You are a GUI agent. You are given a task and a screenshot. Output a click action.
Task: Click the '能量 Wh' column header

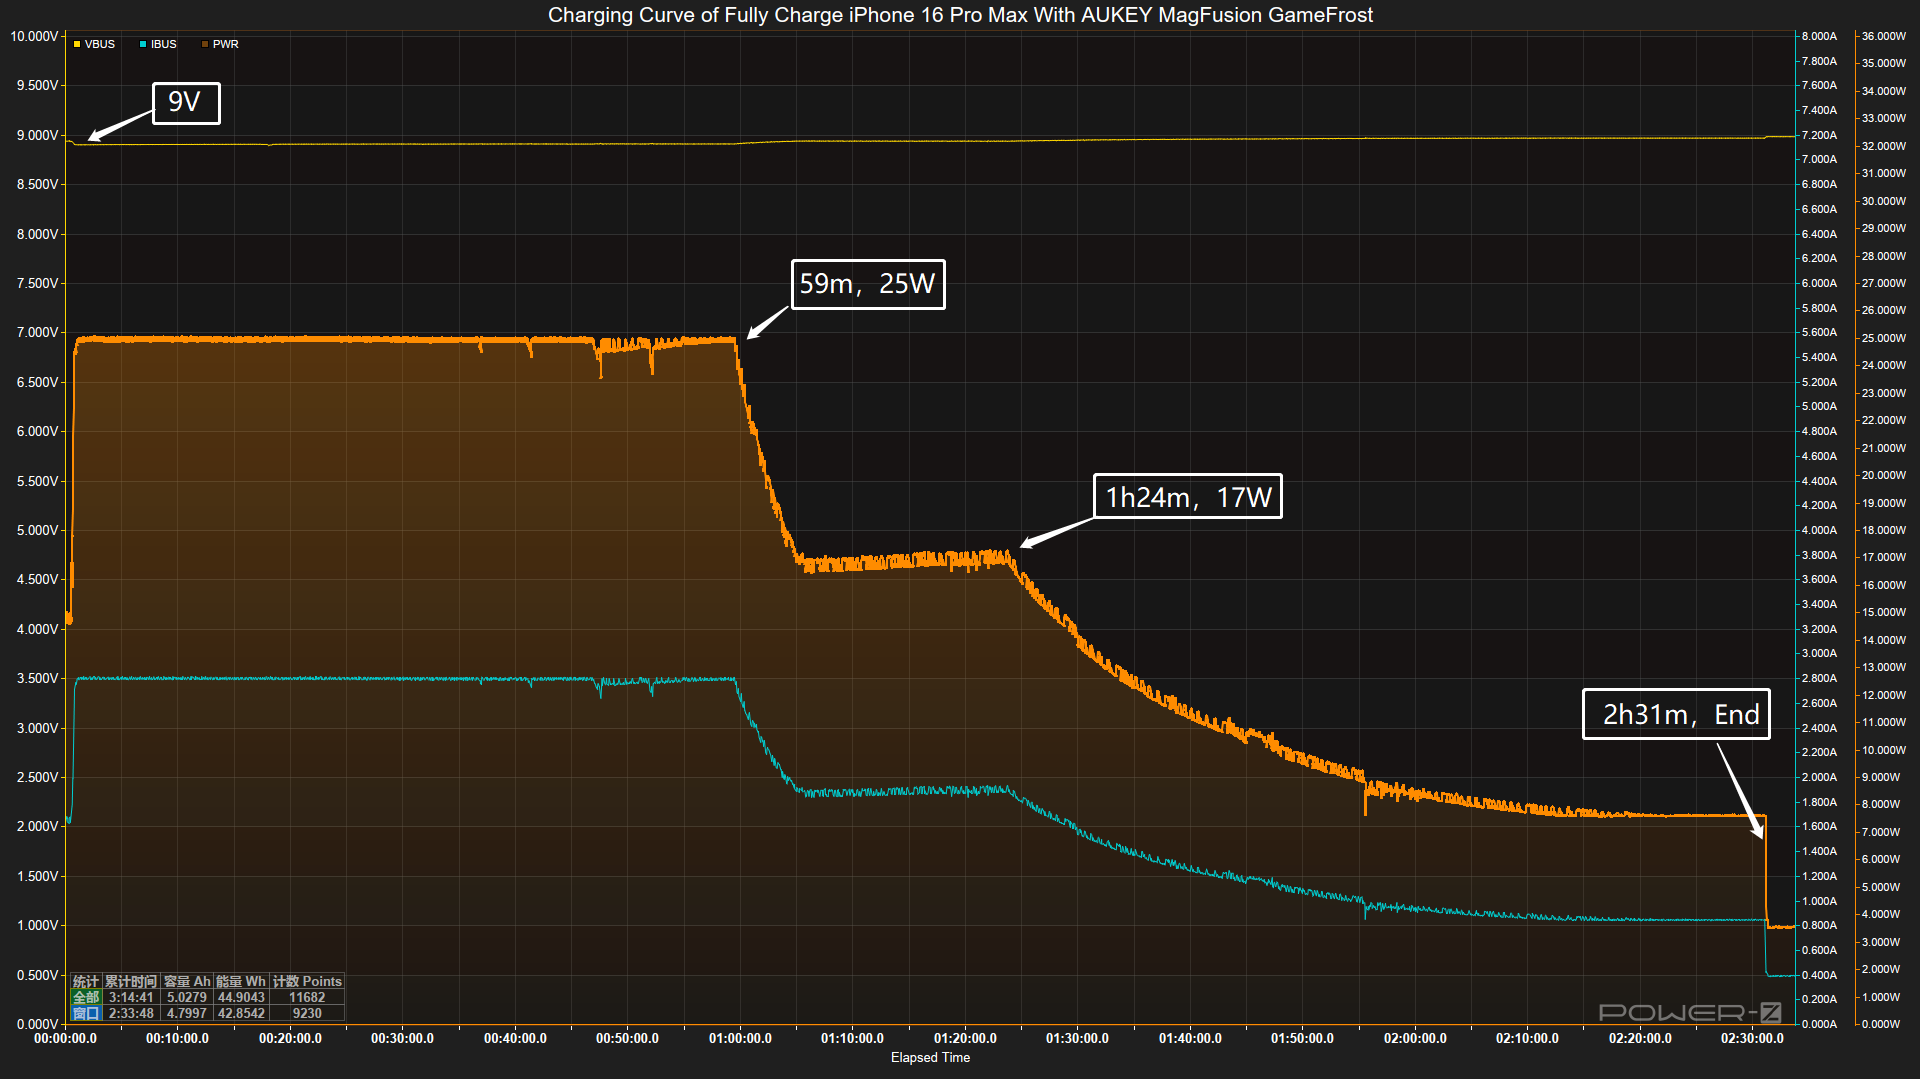click(x=241, y=982)
